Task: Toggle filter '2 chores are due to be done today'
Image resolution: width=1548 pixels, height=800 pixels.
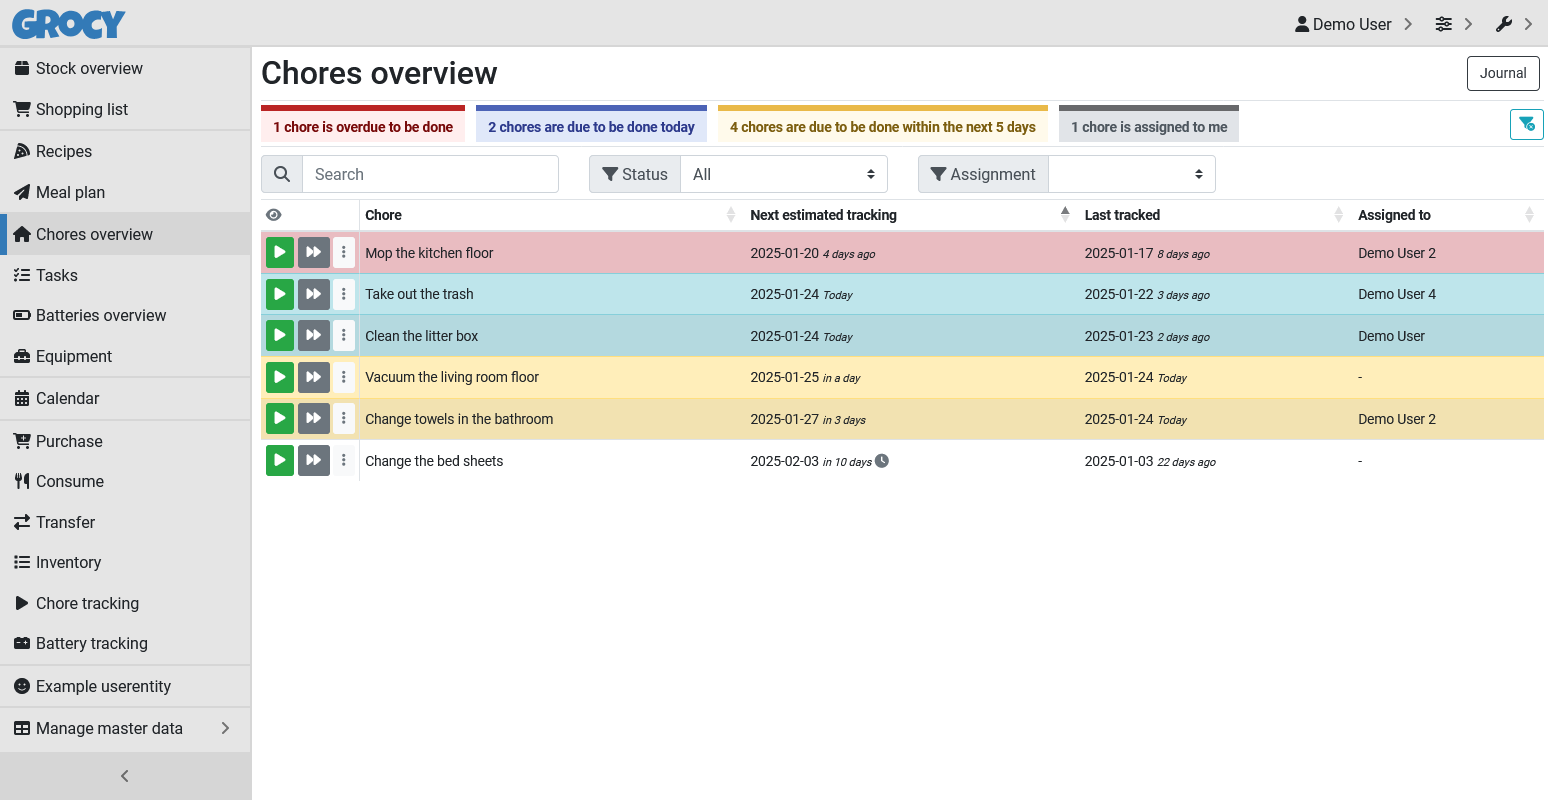Action: click(591, 127)
